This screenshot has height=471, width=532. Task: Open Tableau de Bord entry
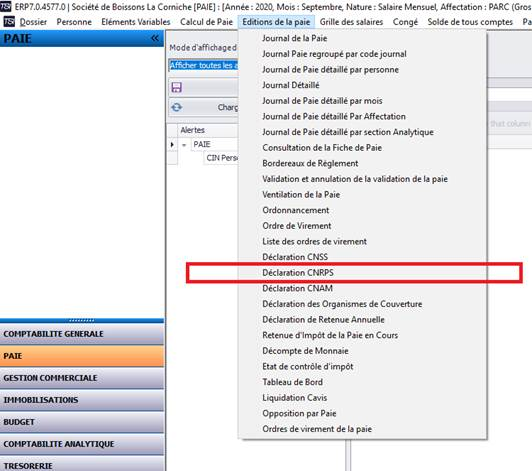292,382
